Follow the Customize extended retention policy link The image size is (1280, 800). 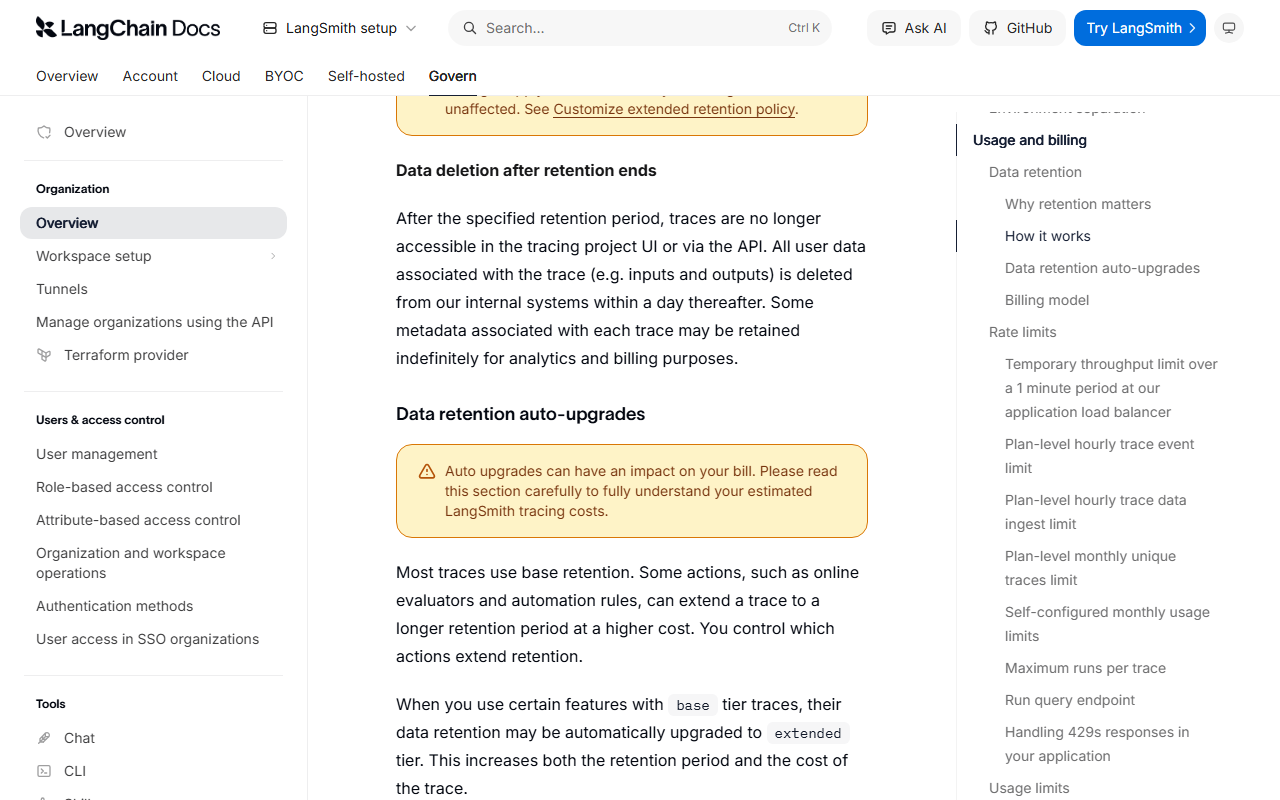point(674,109)
